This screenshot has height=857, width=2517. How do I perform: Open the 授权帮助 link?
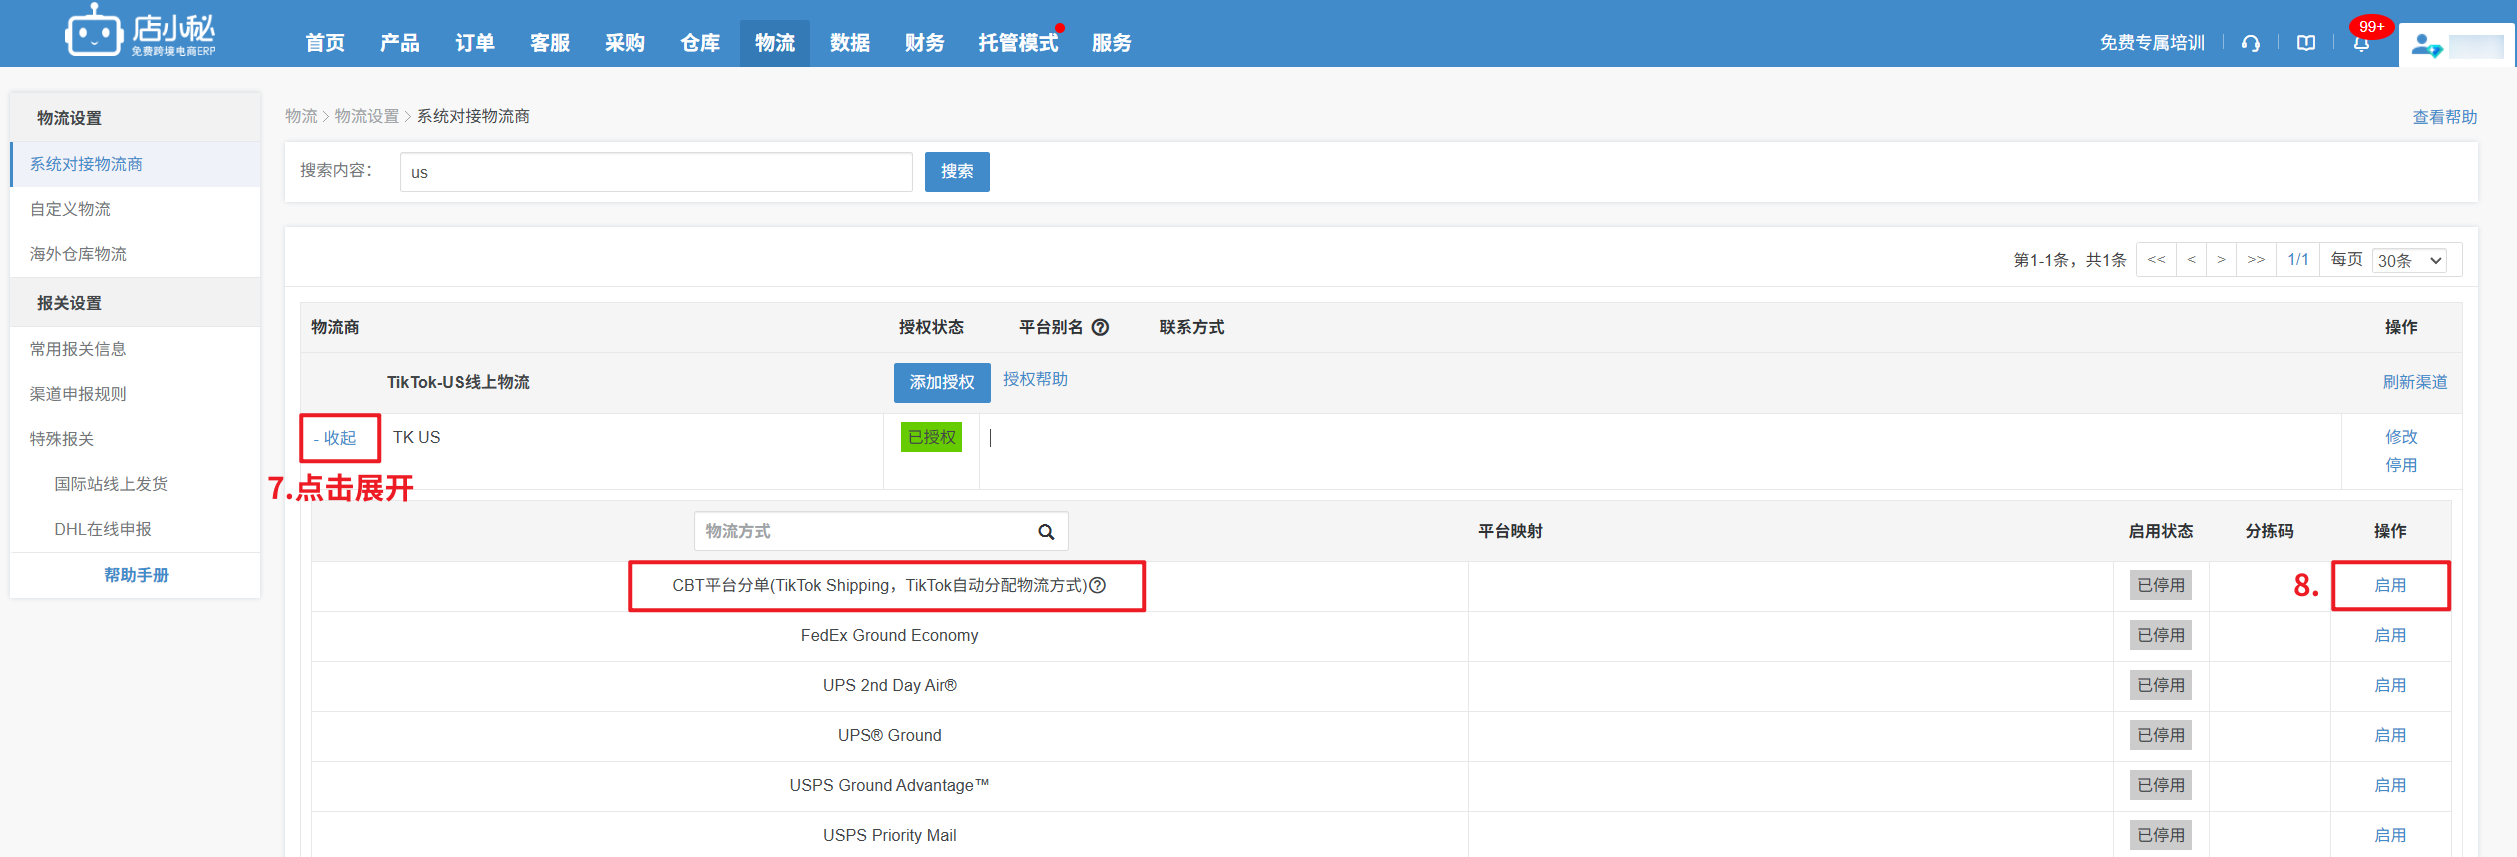[1035, 379]
